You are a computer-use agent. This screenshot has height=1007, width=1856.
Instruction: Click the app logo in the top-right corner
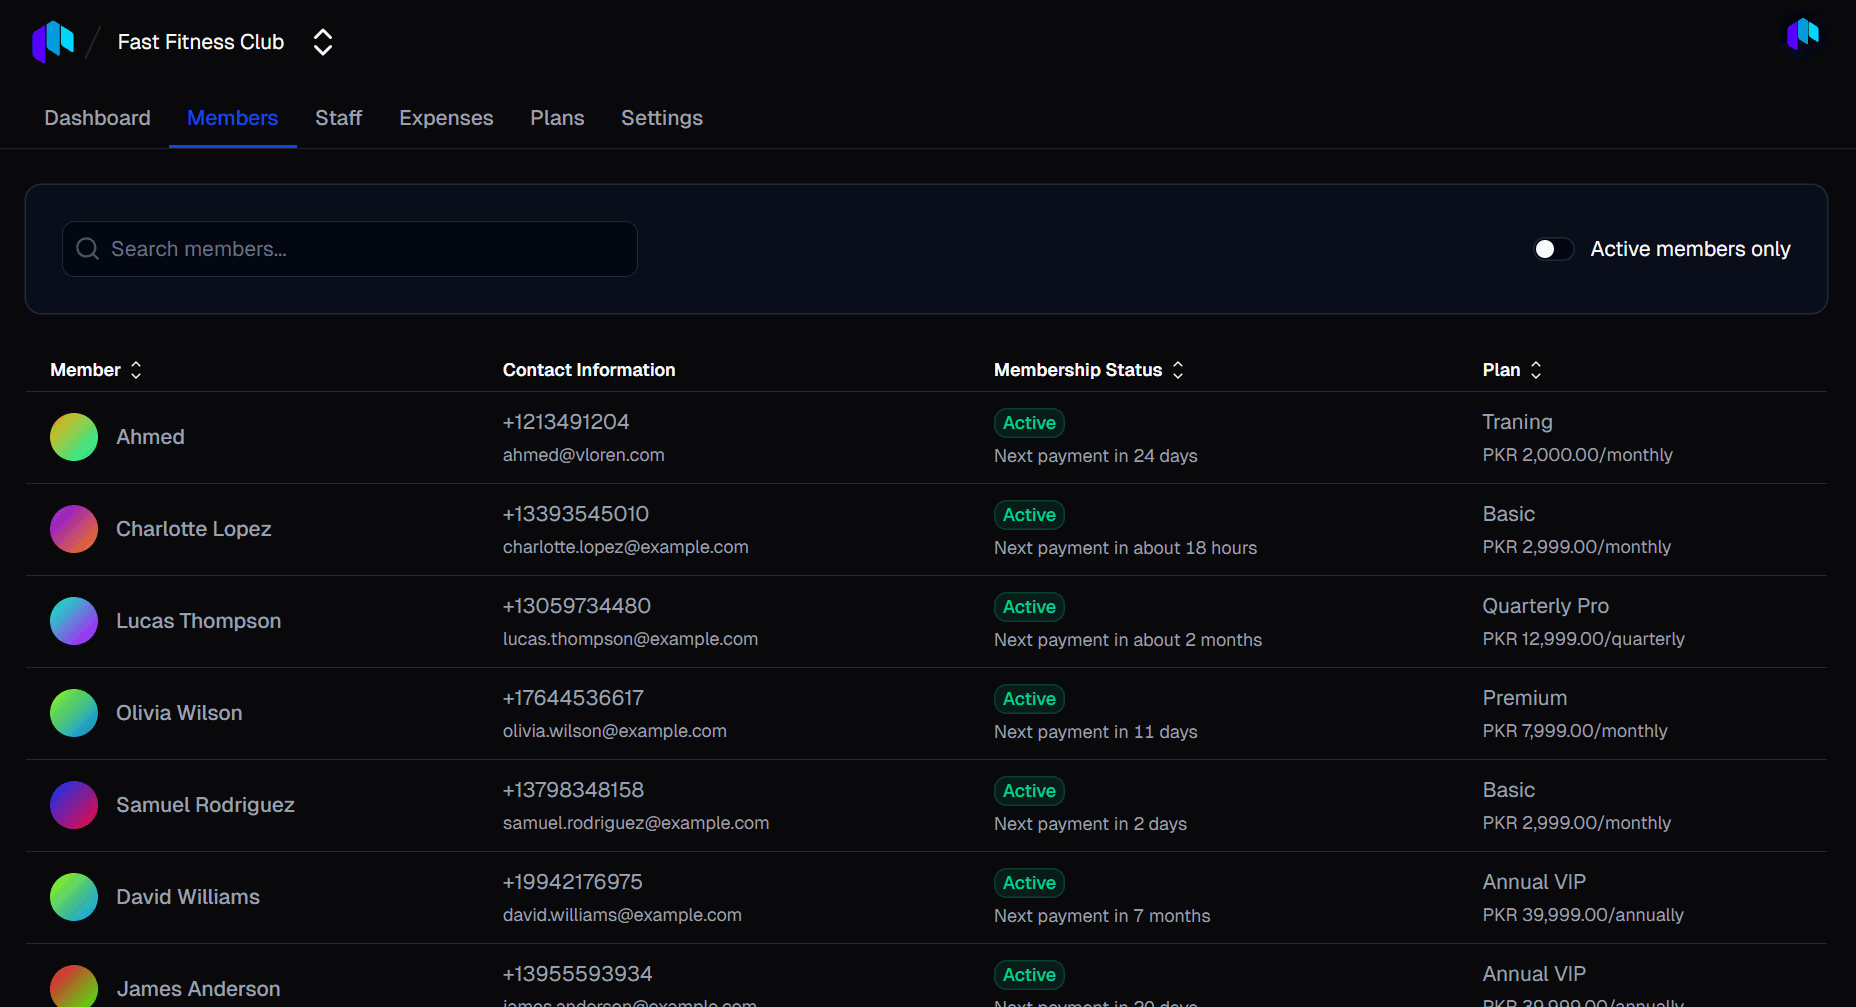[x=1802, y=34]
